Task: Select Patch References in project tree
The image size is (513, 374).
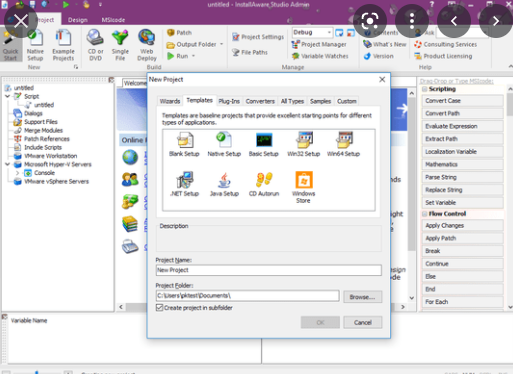Action: click(42, 139)
